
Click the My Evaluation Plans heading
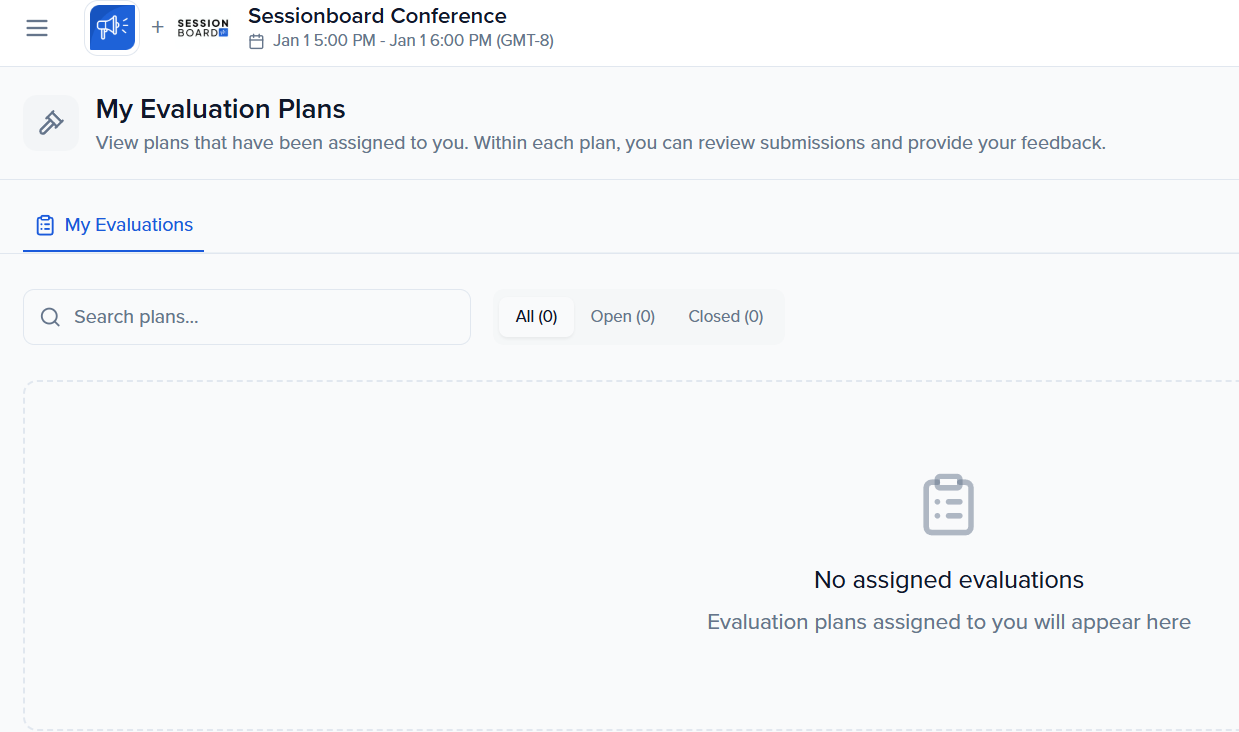pyautogui.click(x=220, y=109)
